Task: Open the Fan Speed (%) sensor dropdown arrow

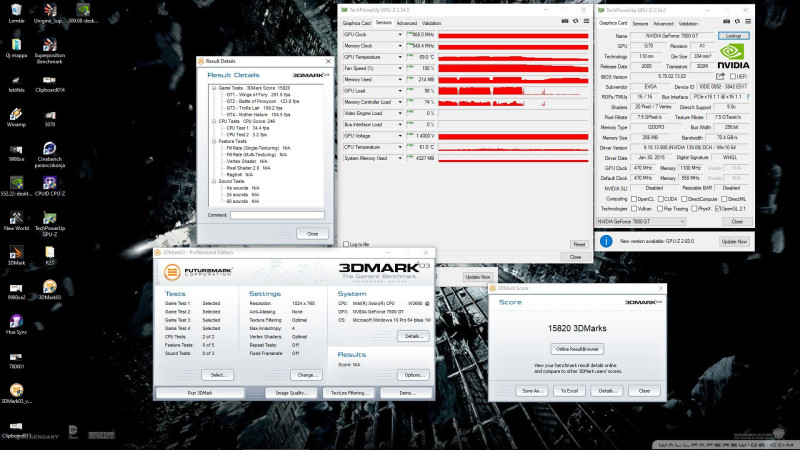Action: click(400, 68)
